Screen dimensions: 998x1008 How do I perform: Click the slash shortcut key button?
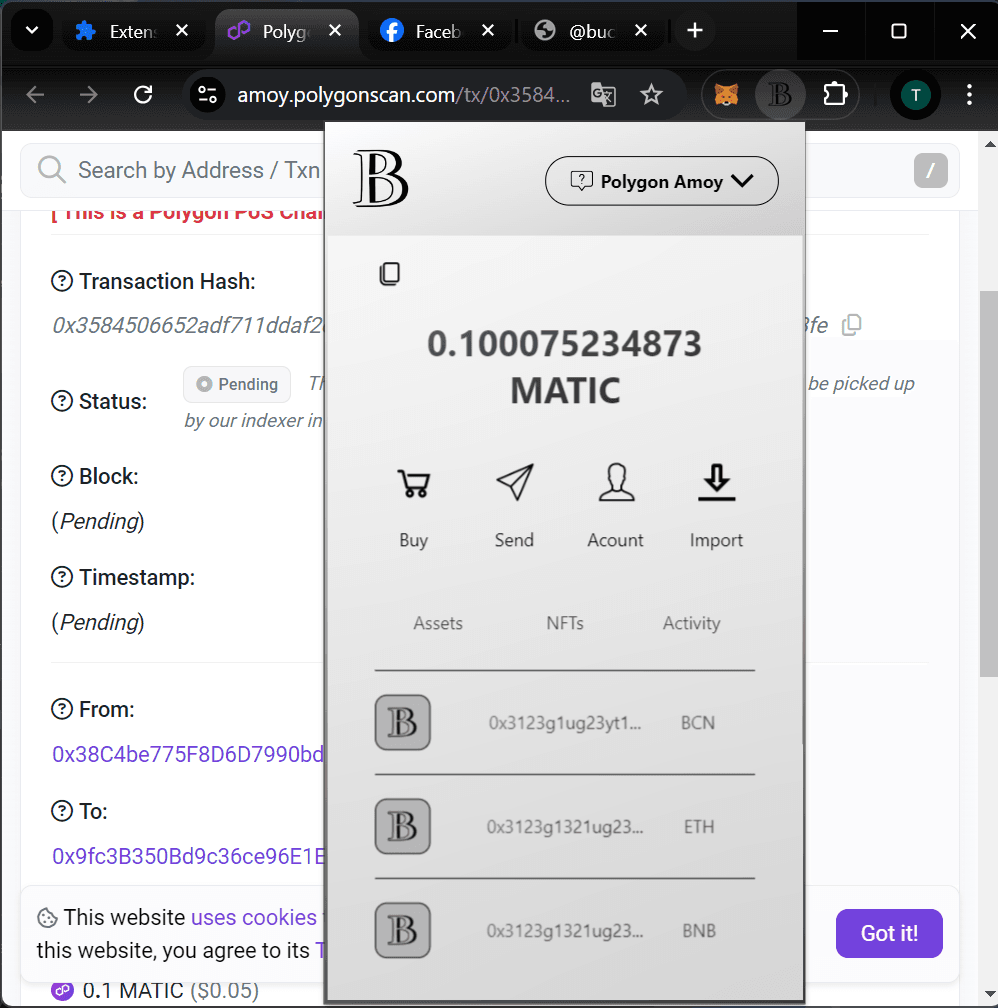coord(930,170)
